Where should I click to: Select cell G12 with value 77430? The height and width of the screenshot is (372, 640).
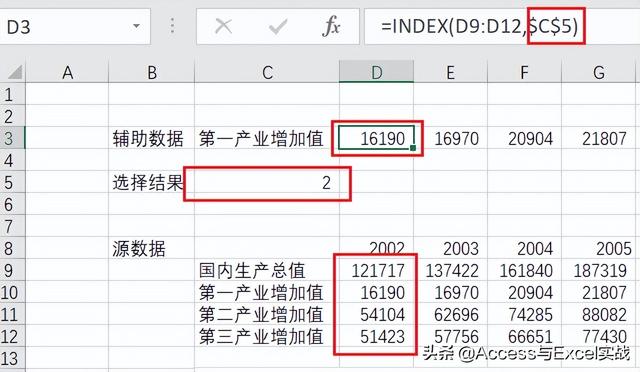coord(599,336)
